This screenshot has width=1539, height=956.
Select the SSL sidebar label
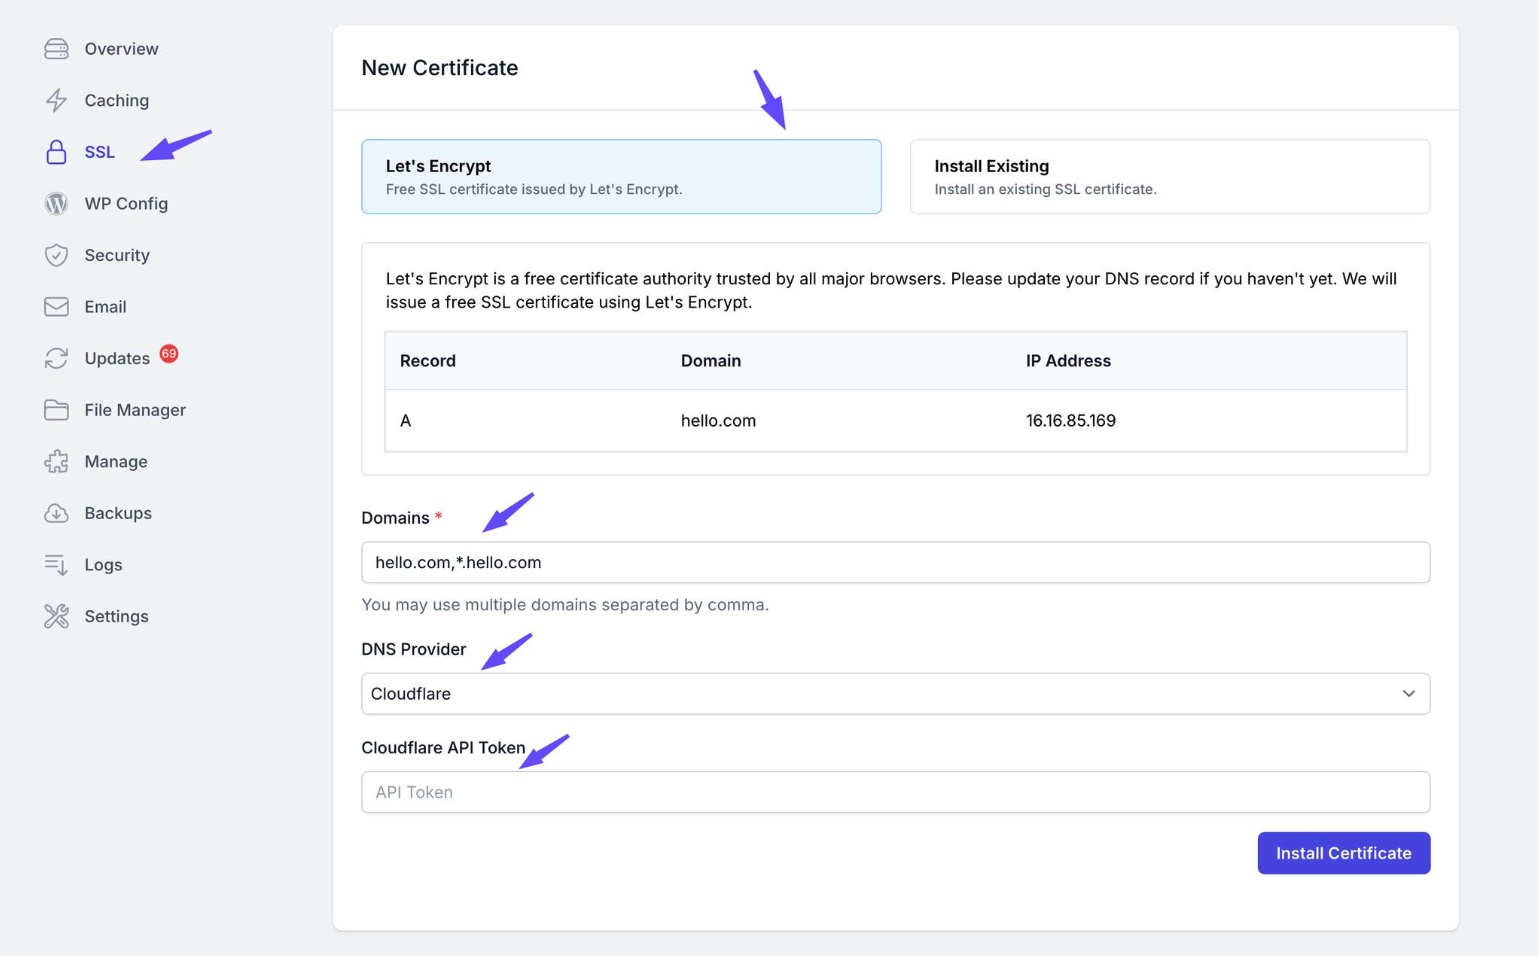(99, 152)
